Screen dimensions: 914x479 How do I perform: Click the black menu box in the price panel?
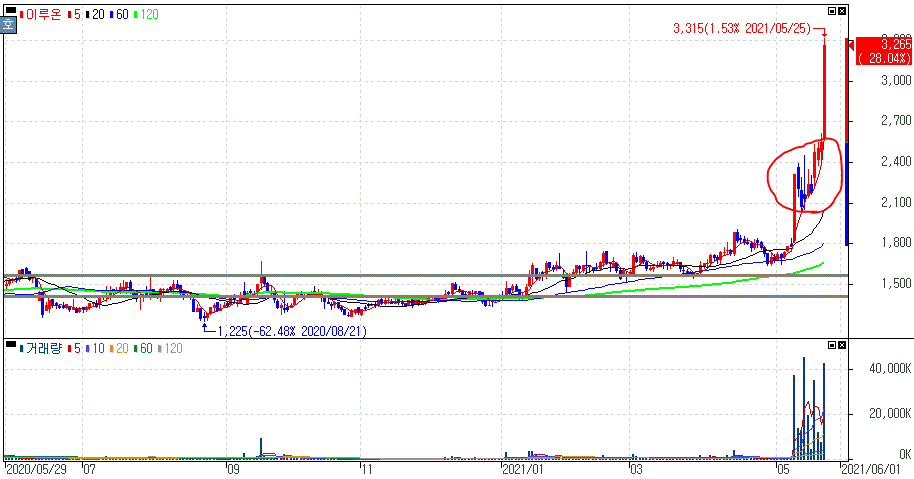pyautogui.click(x=10, y=10)
